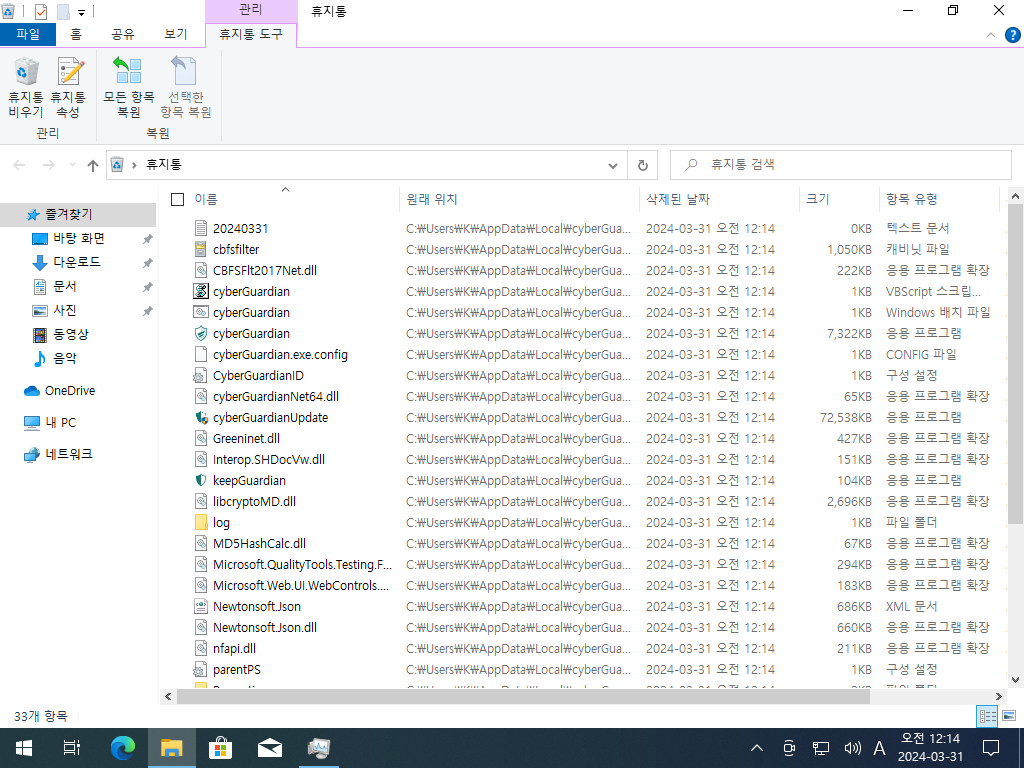Open Microsoft Edge from taskbar
The height and width of the screenshot is (768, 1024).
point(123,748)
